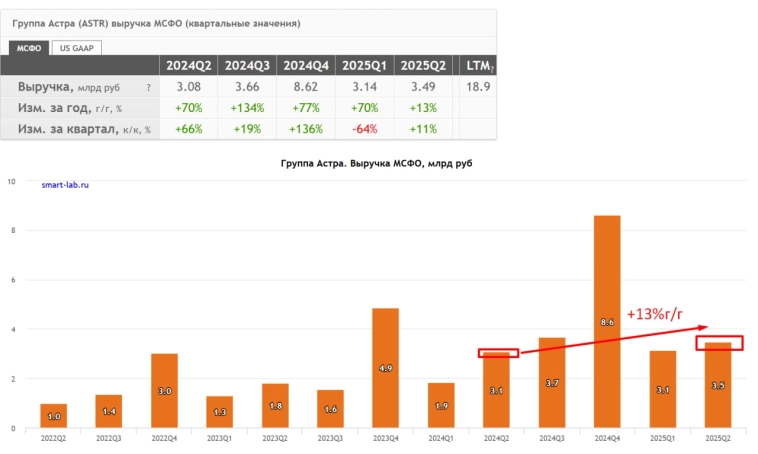Click the Изм. за квартал row label

[84, 129]
